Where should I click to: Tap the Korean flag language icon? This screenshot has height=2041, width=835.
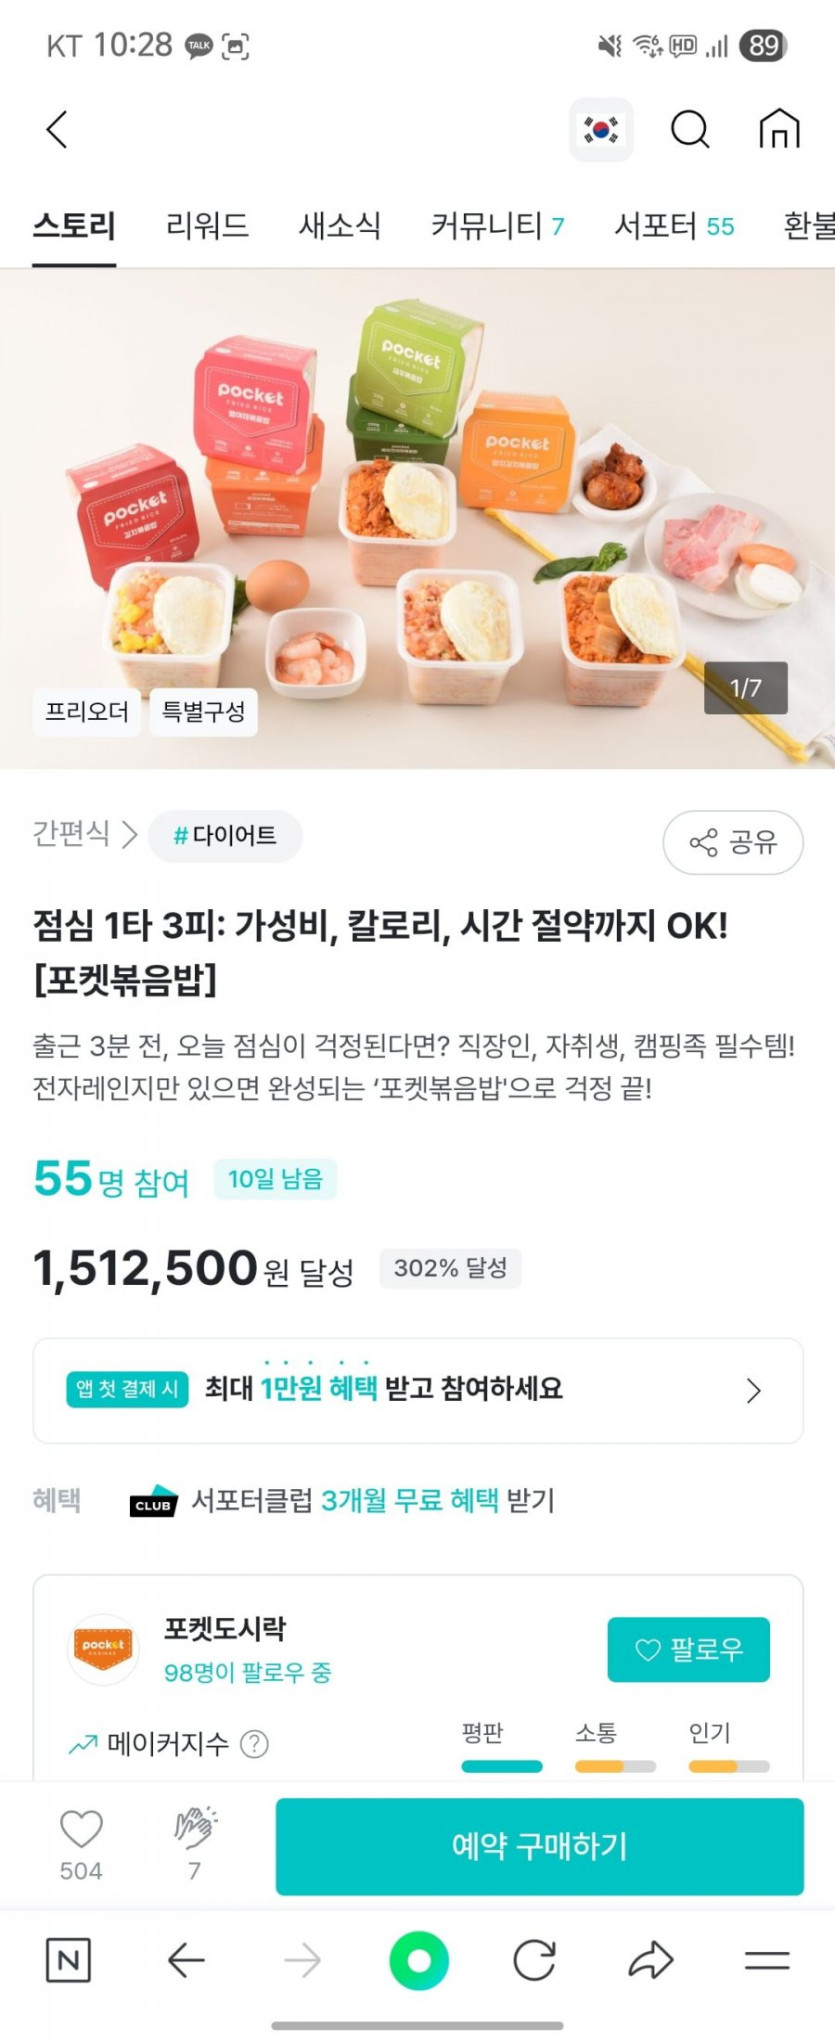tap(601, 129)
